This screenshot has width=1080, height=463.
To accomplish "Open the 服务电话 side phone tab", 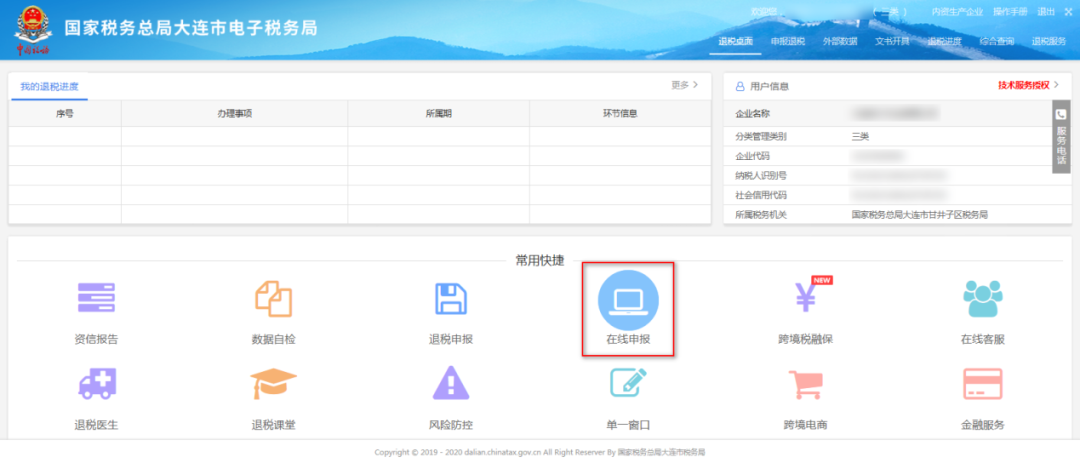I will click(x=1061, y=137).
